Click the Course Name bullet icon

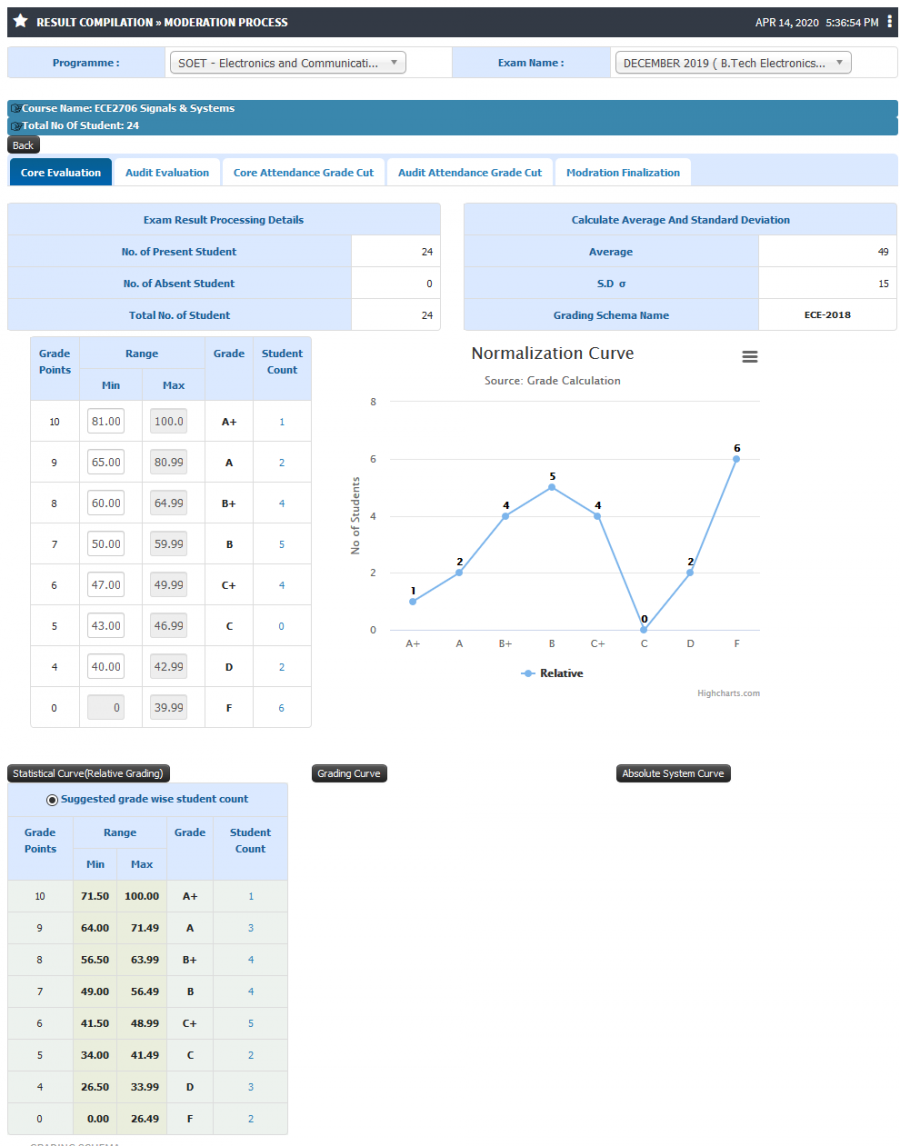15,108
